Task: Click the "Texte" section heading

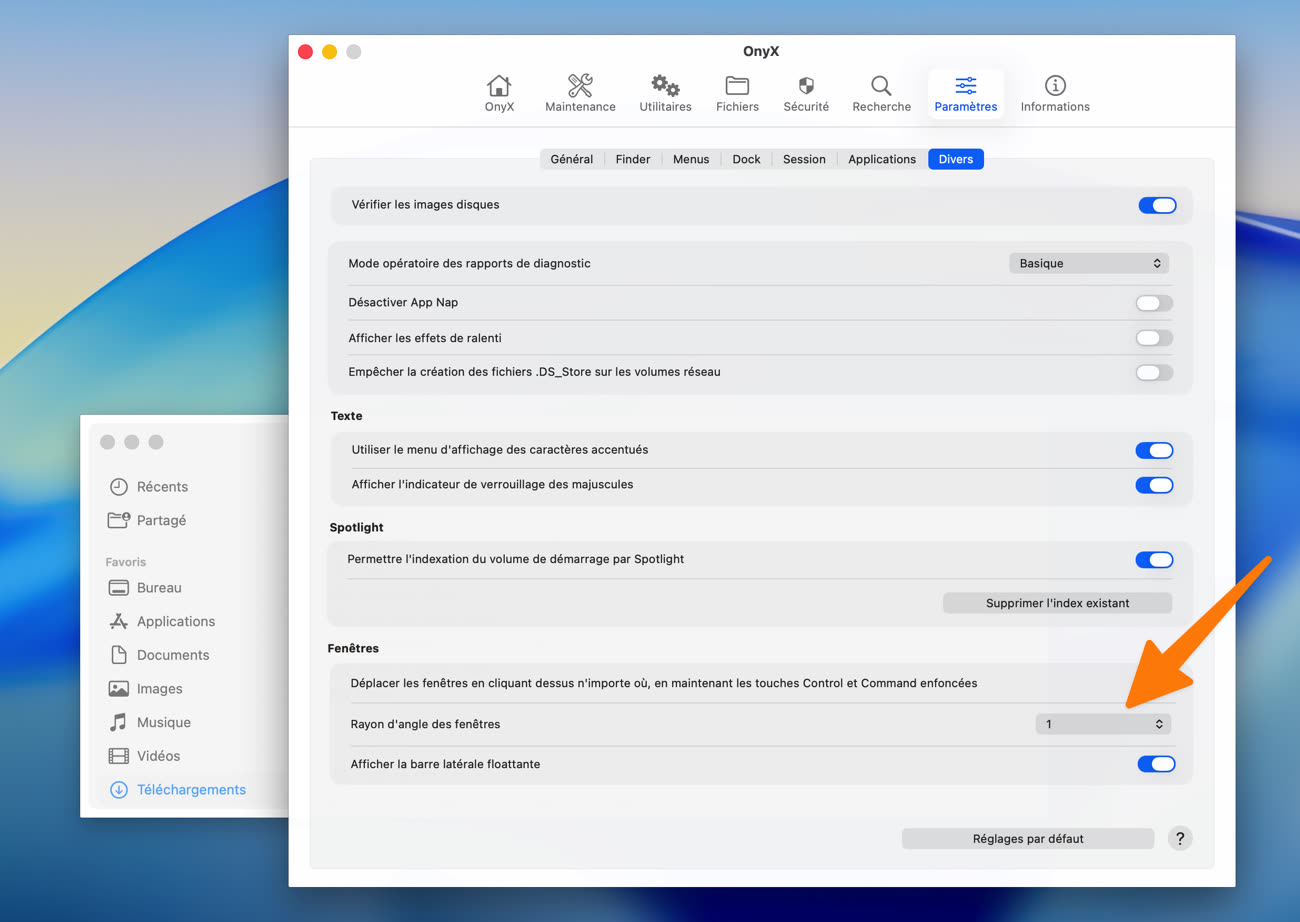Action: (346, 416)
